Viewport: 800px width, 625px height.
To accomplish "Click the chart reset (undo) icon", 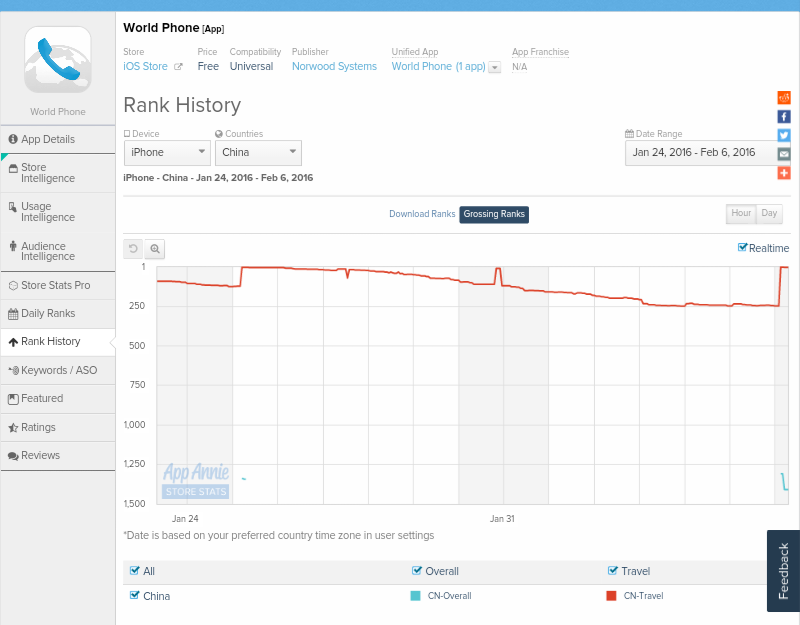I will pos(133,249).
